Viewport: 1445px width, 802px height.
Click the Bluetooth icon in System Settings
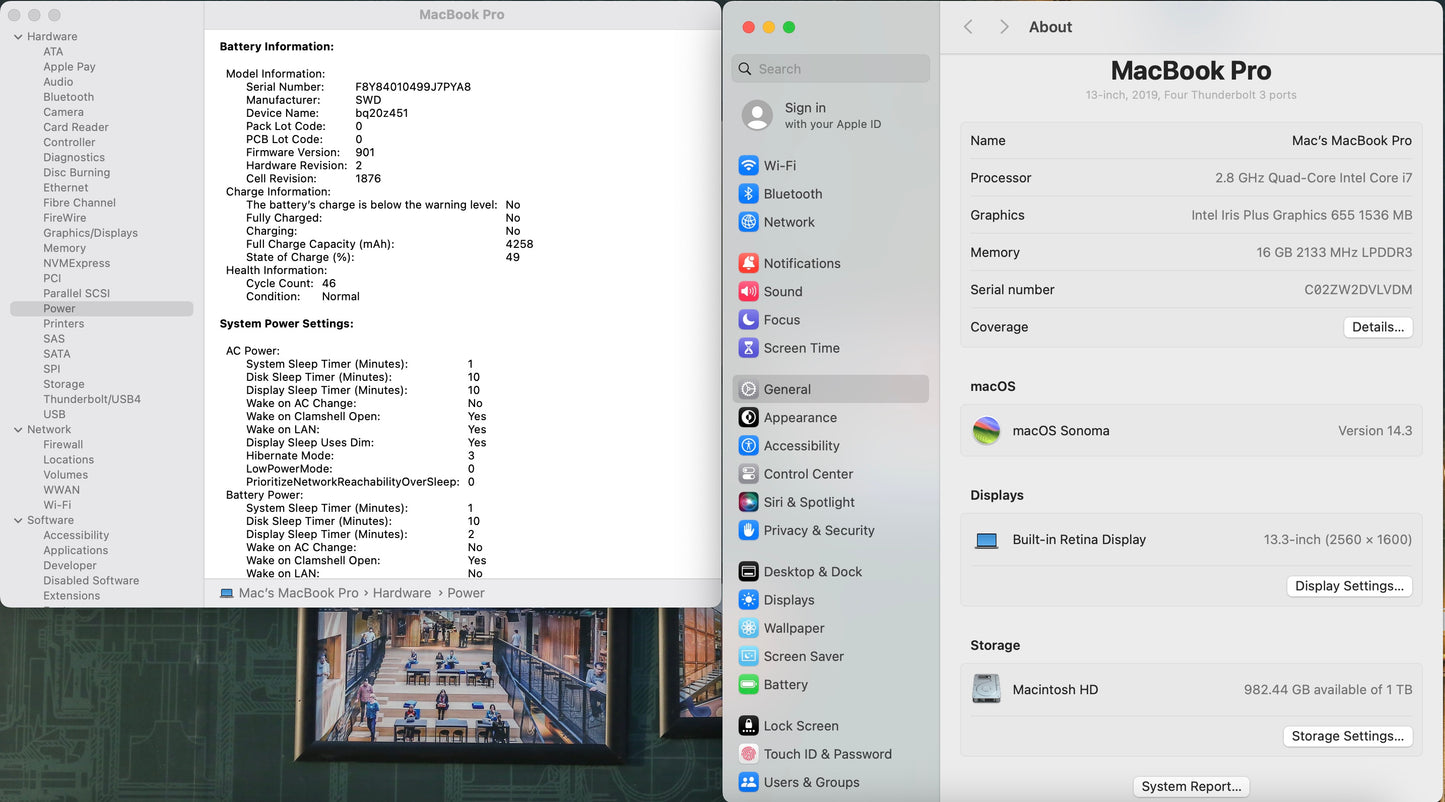[748, 194]
